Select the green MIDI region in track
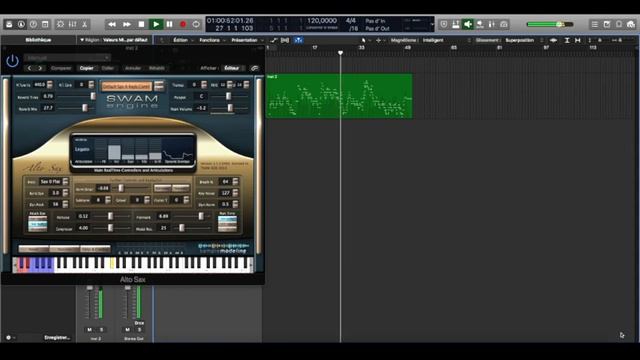 (339, 96)
